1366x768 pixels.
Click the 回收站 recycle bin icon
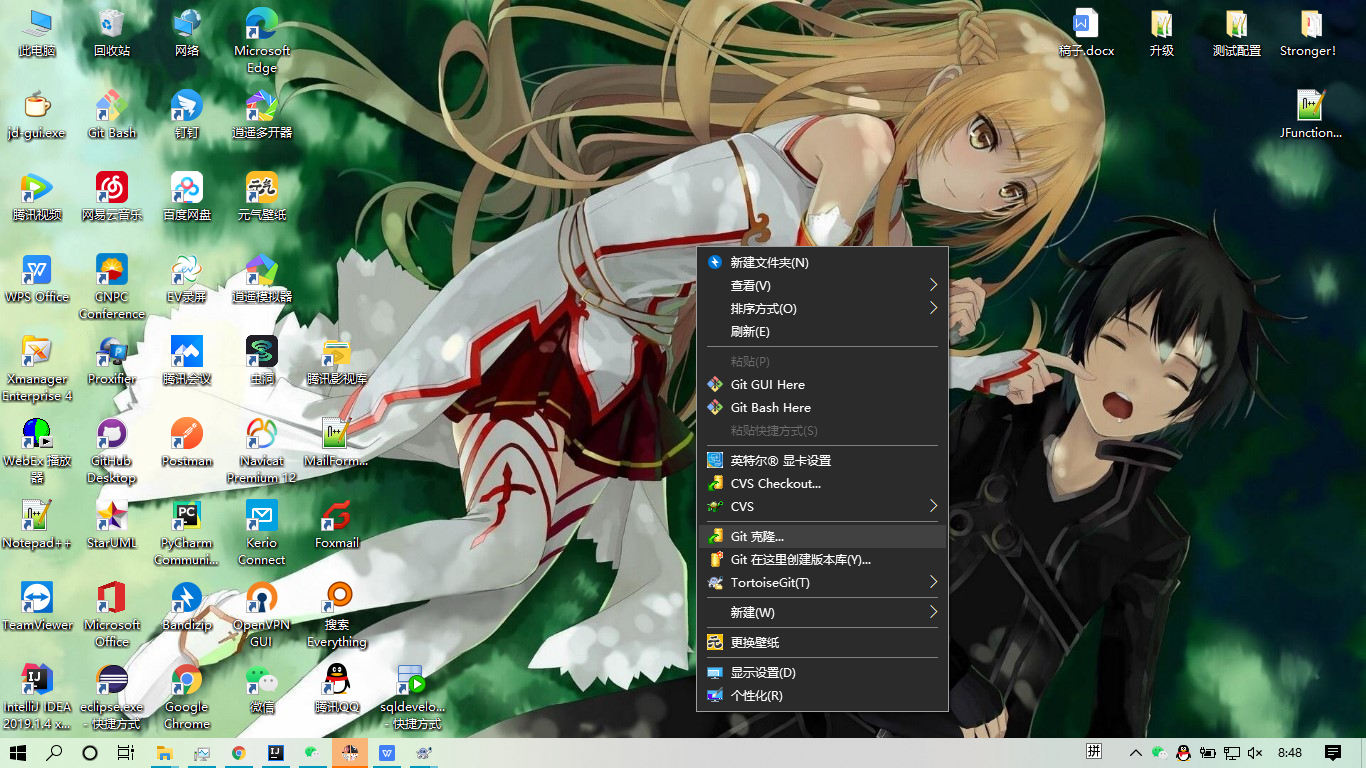coord(112,32)
